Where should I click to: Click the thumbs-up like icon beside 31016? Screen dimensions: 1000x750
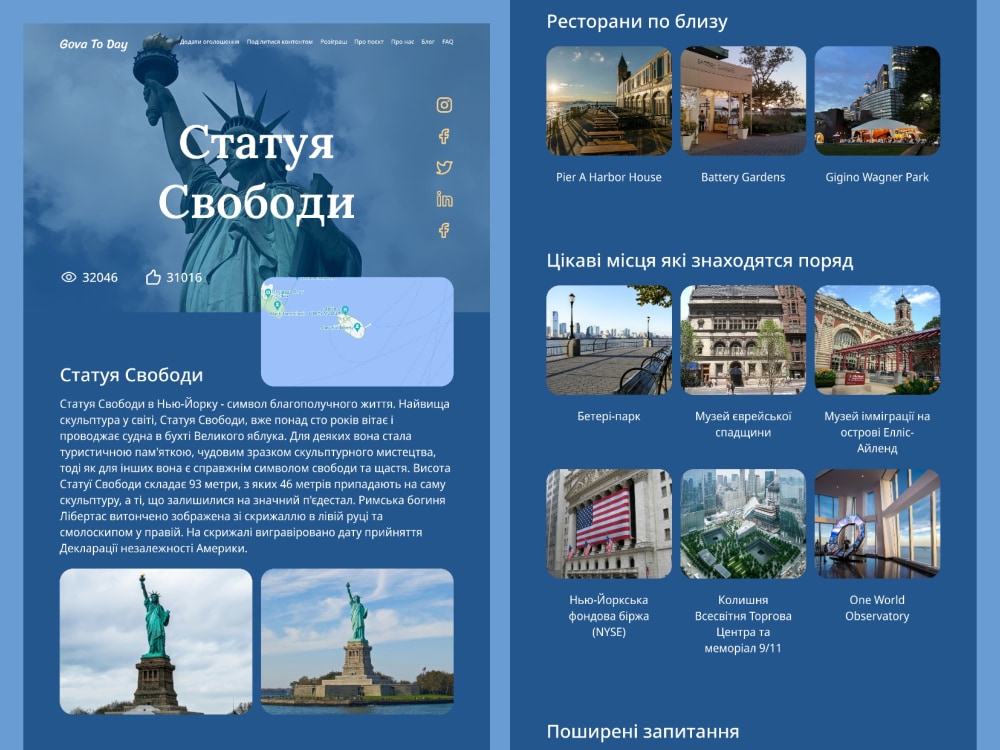point(153,277)
